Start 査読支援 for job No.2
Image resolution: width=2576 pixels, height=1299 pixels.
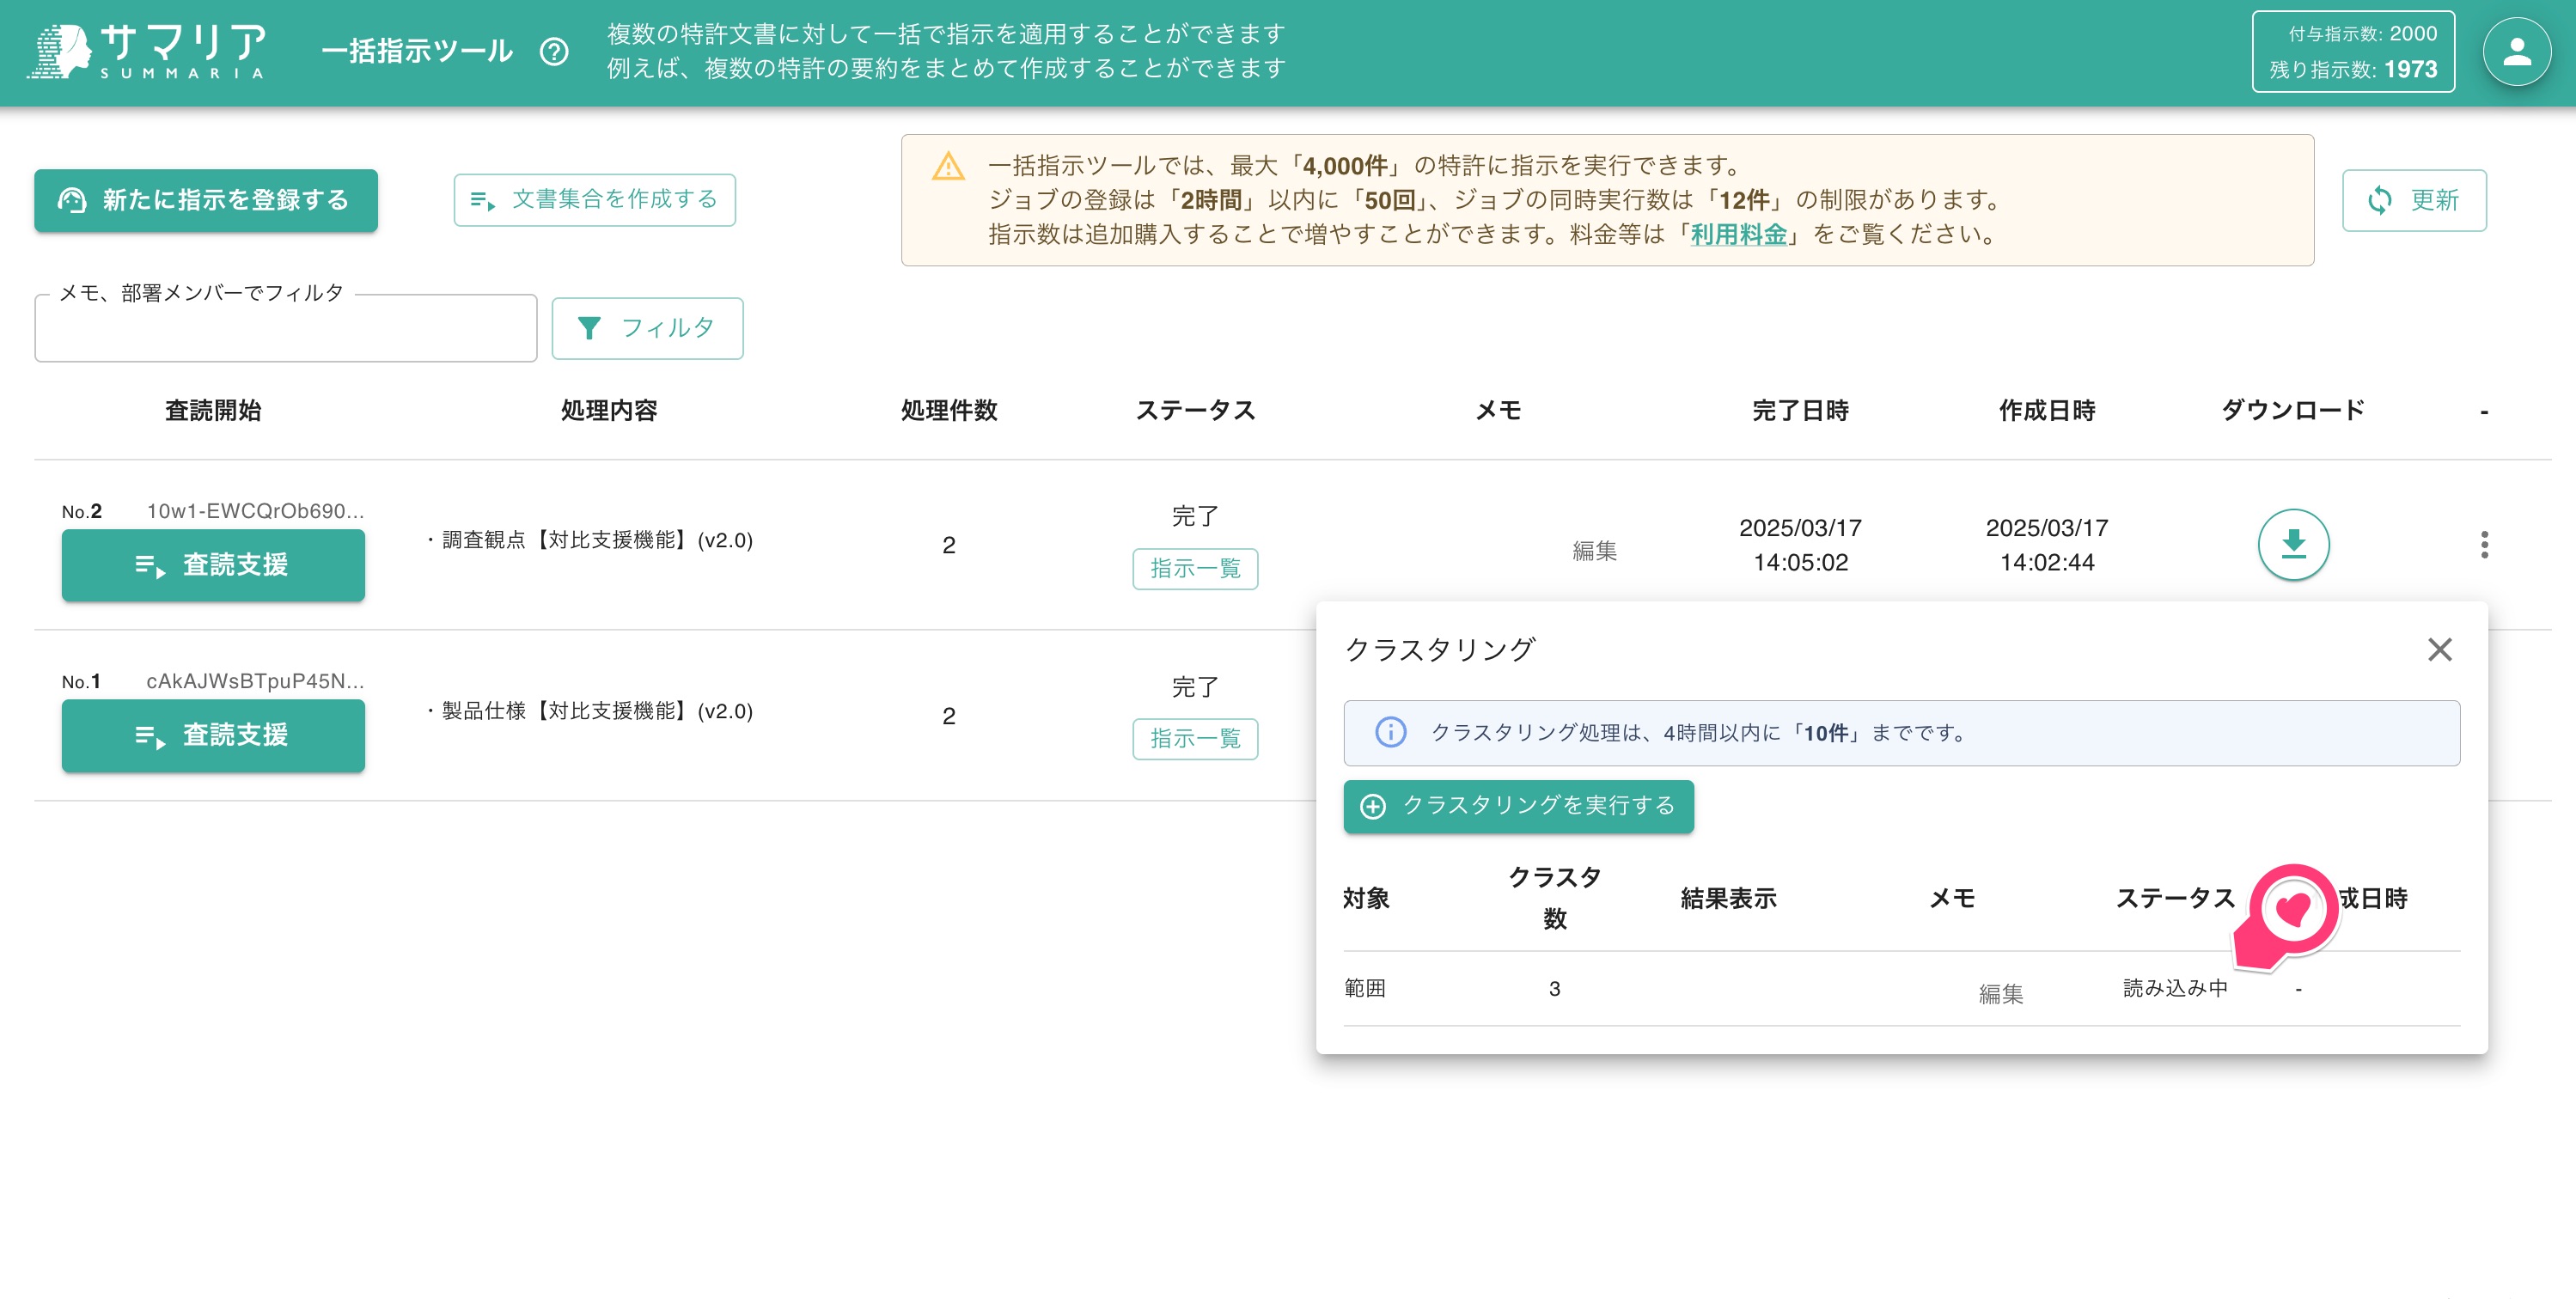213,565
